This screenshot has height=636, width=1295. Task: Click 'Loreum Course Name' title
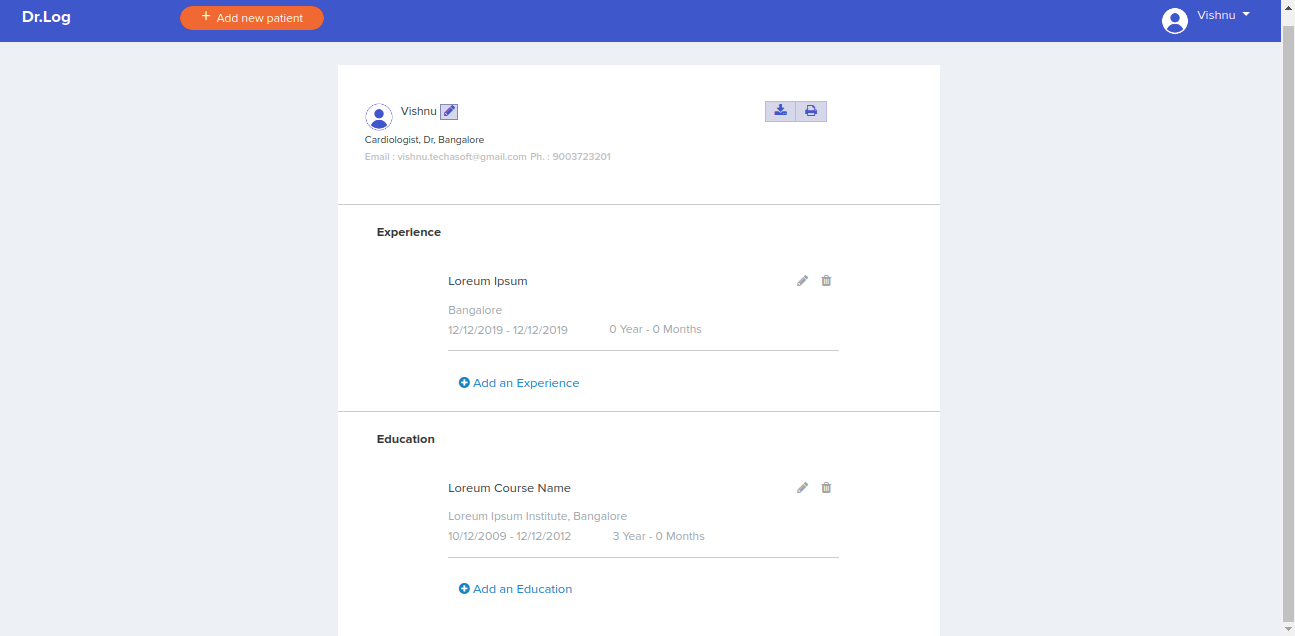click(x=509, y=488)
